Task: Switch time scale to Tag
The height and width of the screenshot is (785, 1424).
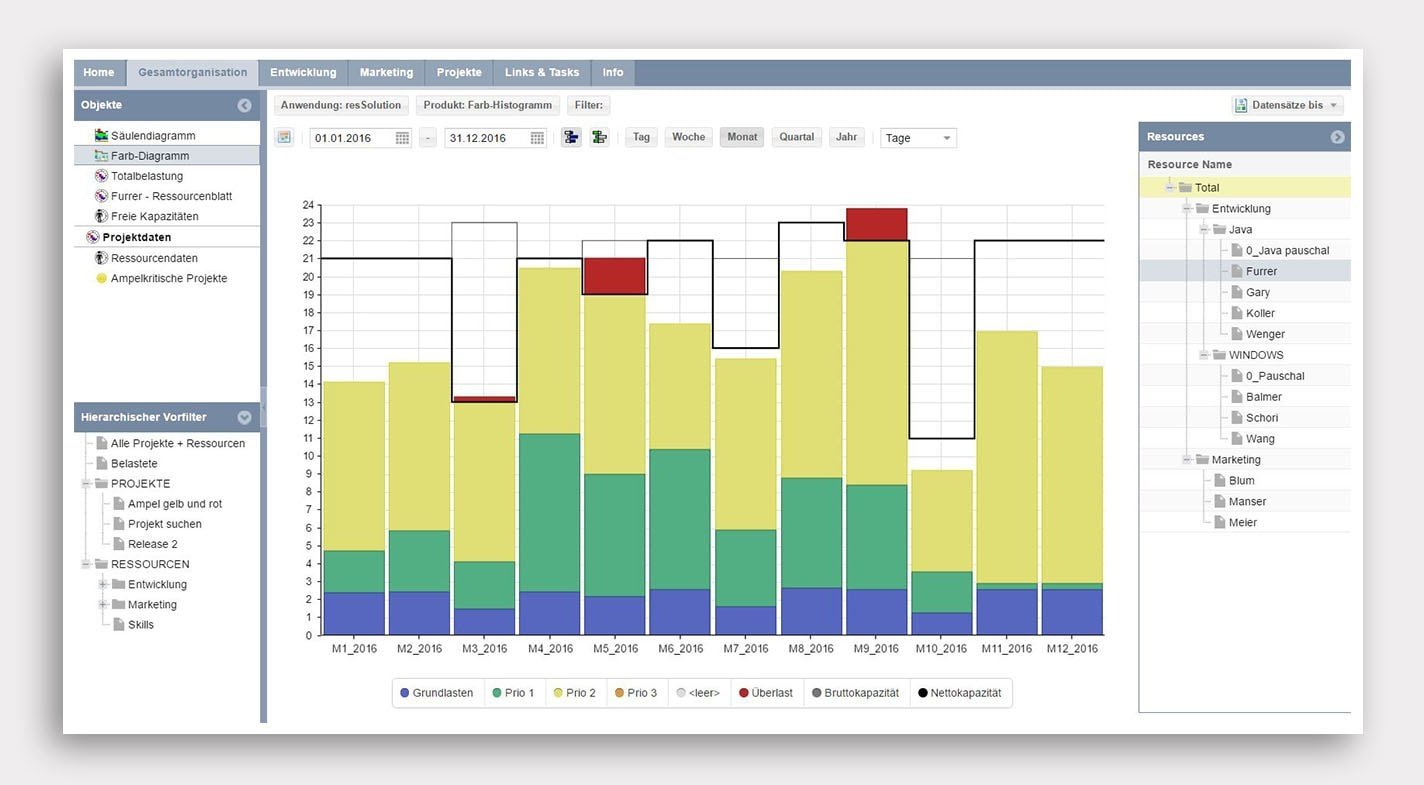Action: tap(642, 137)
